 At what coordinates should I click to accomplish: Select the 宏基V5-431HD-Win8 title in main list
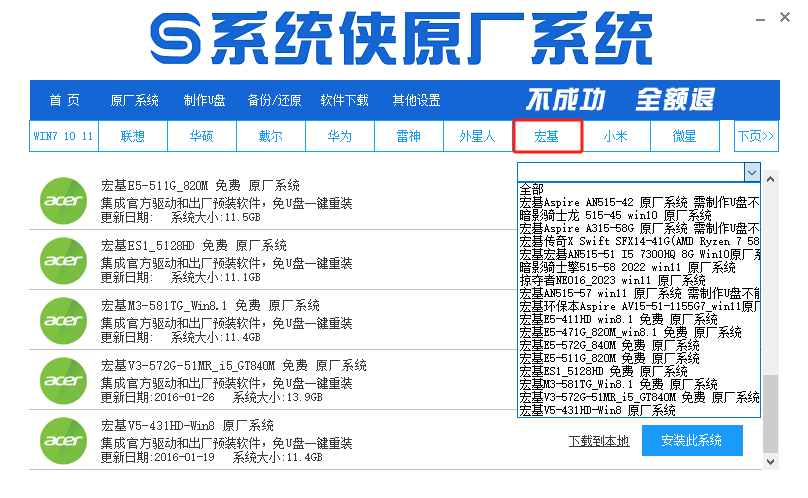coord(187,426)
